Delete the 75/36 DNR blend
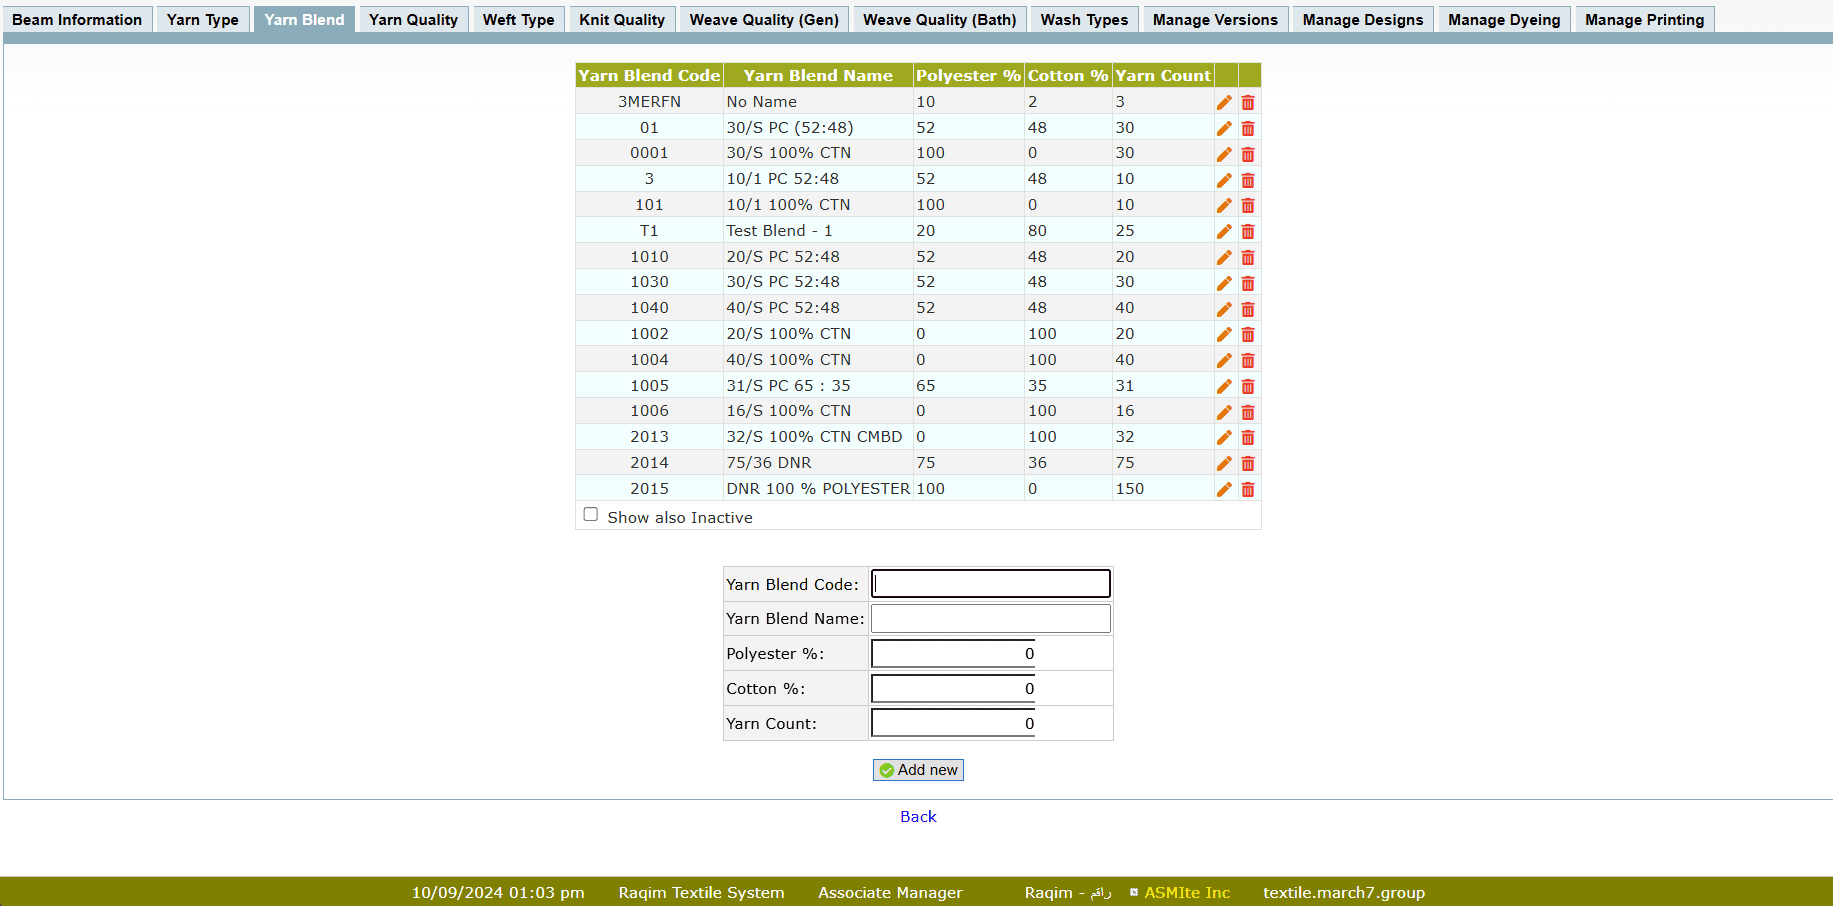This screenshot has height=906, width=1833. tap(1248, 463)
